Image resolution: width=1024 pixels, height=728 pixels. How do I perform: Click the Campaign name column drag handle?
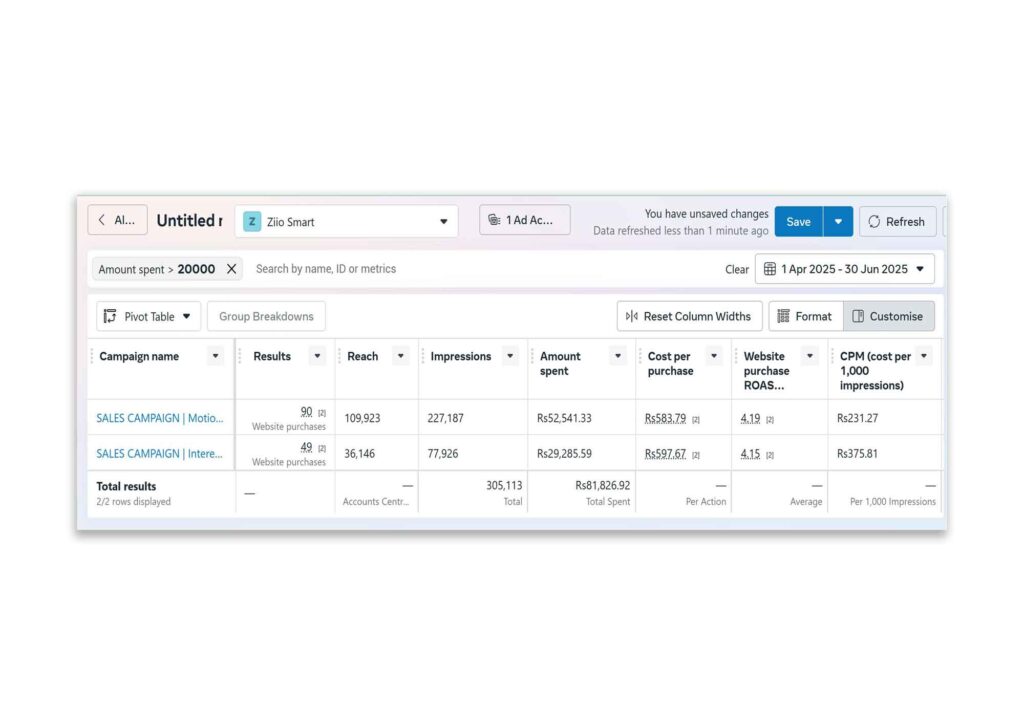(92, 356)
